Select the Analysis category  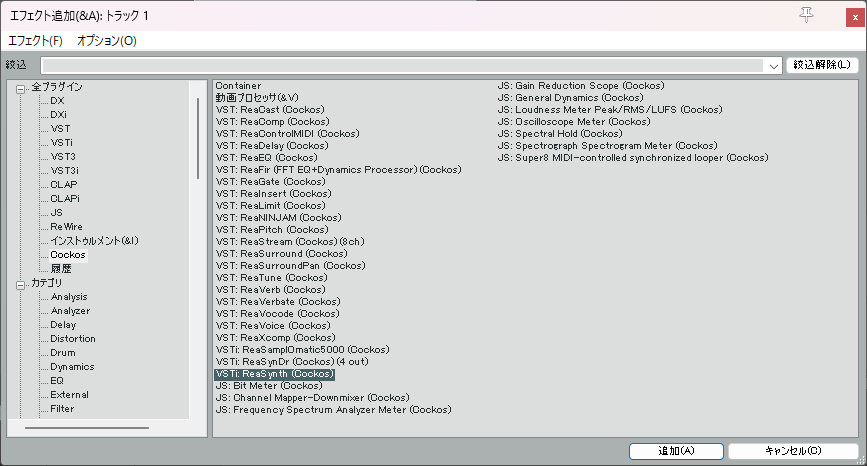[x=69, y=297]
